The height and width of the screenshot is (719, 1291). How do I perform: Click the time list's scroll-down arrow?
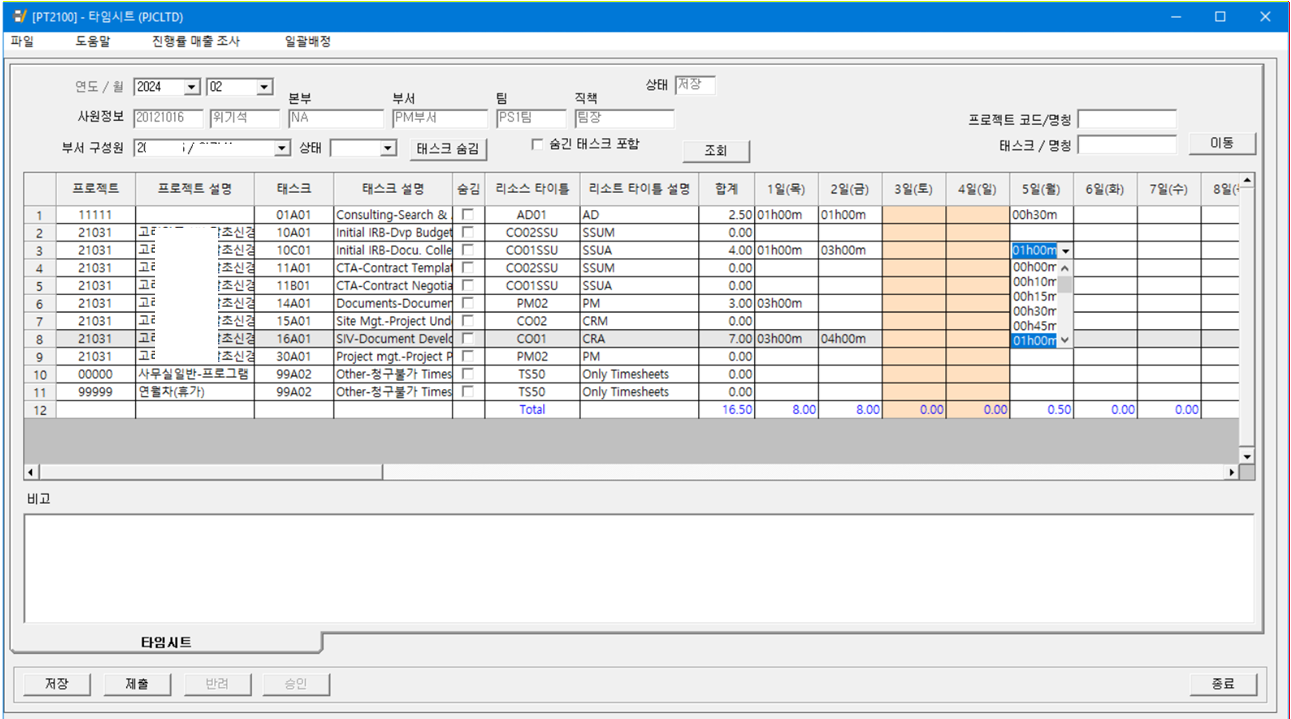[1065, 341]
